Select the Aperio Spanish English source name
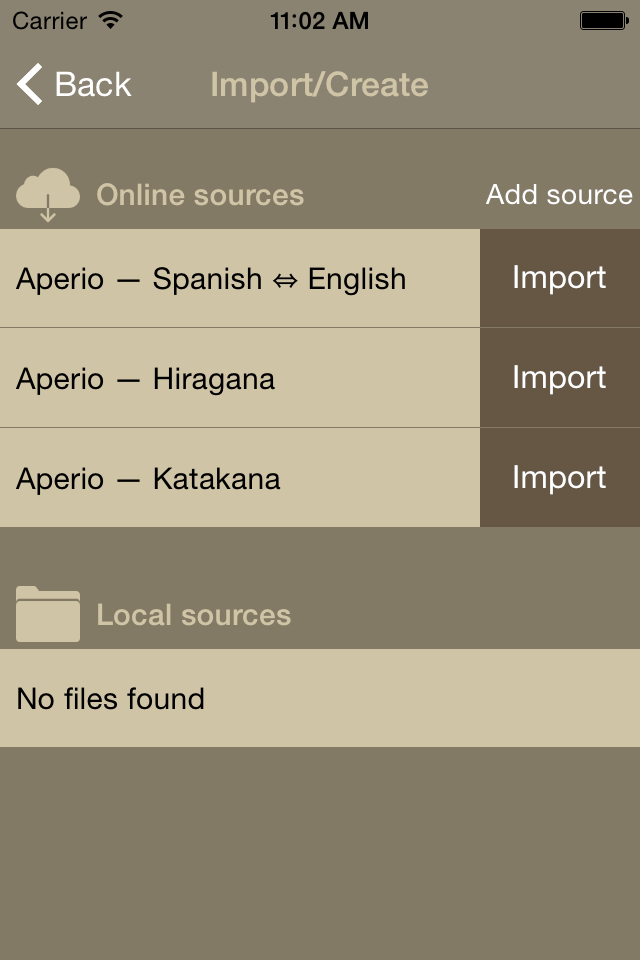Image resolution: width=640 pixels, height=960 pixels. point(211,279)
